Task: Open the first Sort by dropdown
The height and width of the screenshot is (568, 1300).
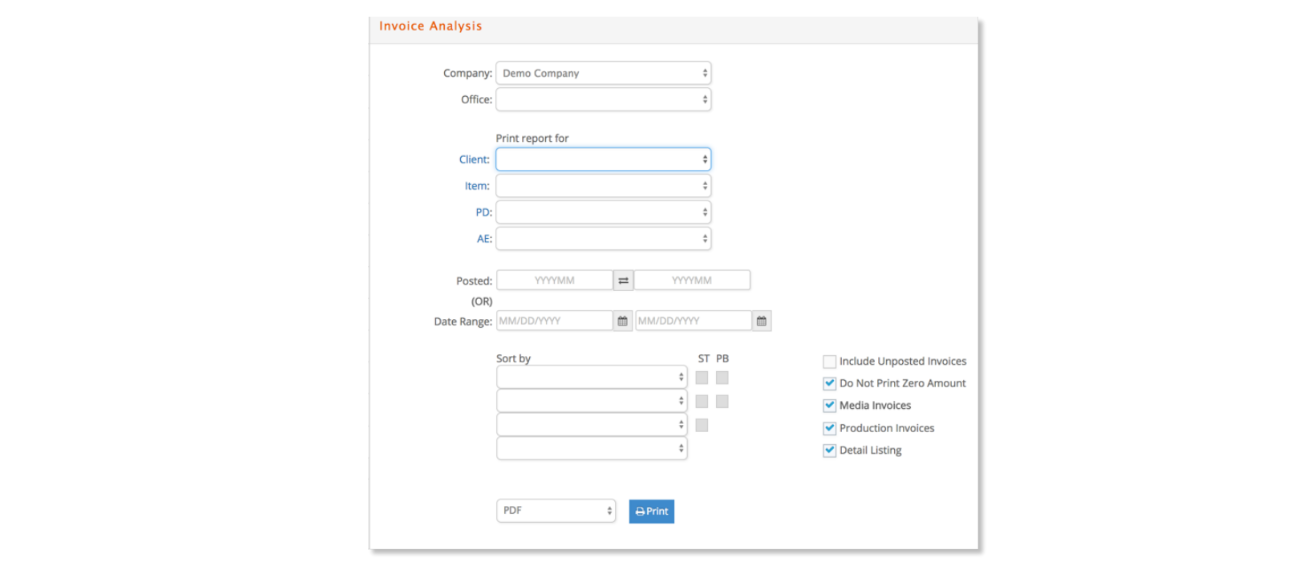Action: point(592,377)
